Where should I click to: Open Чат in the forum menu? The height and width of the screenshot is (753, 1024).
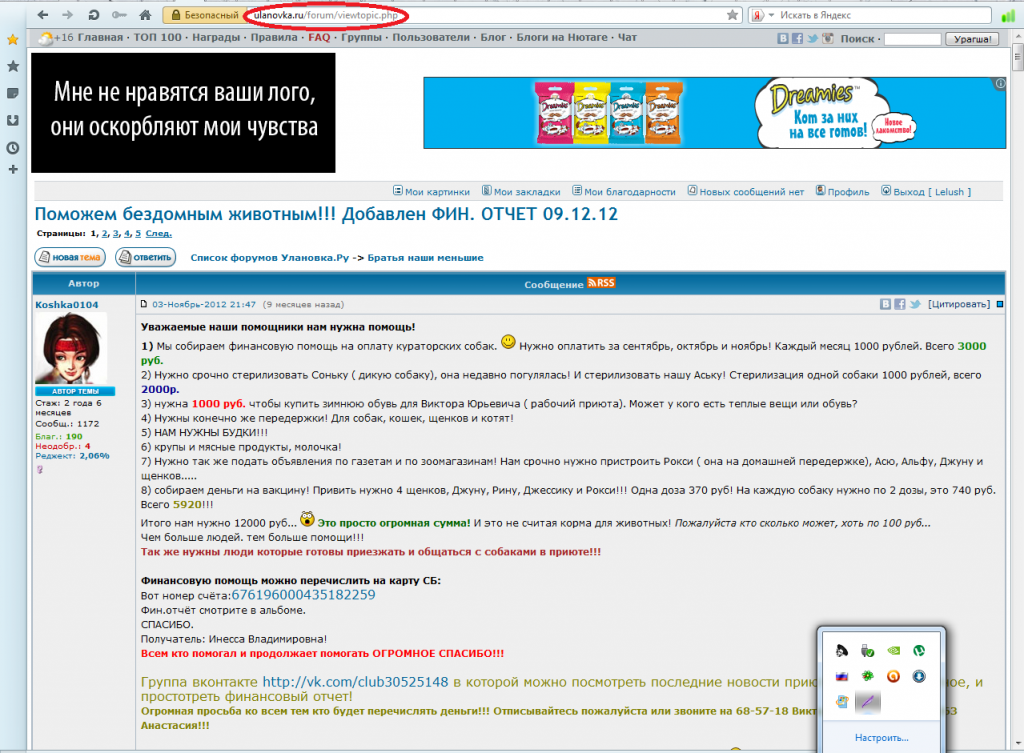(627, 37)
